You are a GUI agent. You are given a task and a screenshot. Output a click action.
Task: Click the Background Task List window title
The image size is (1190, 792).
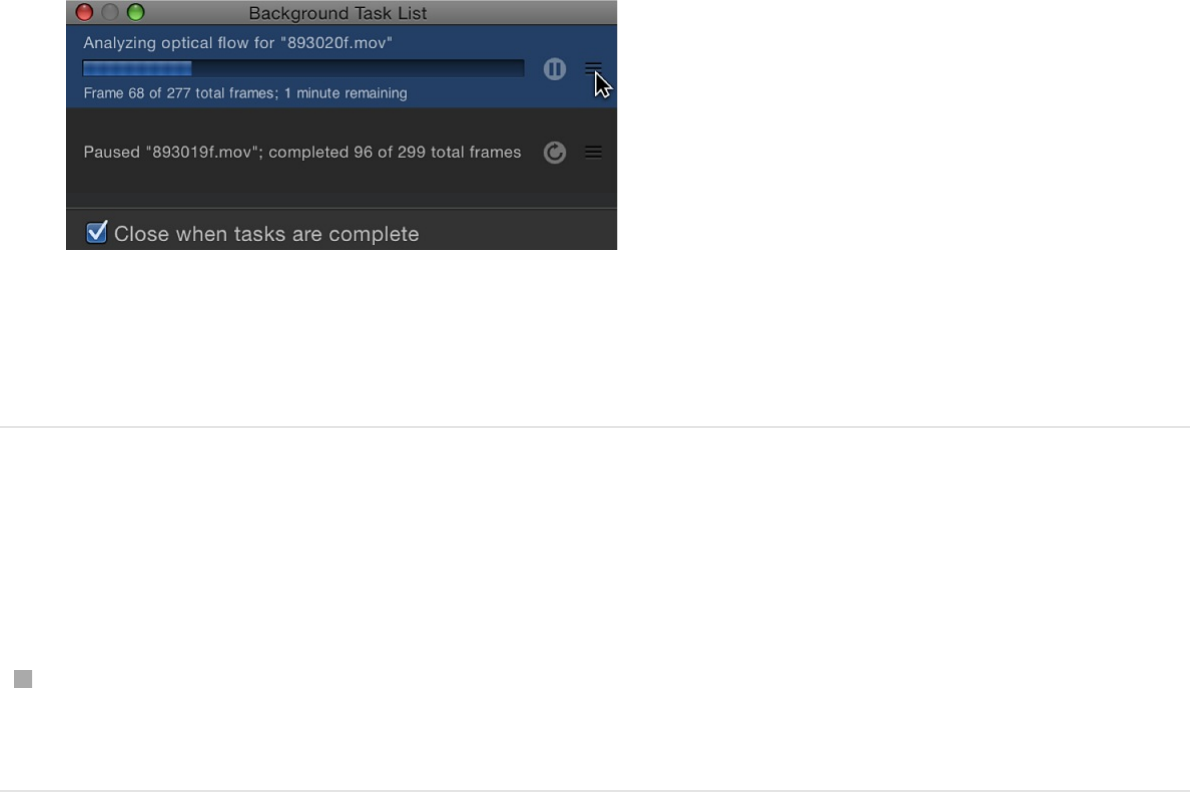click(338, 13)
